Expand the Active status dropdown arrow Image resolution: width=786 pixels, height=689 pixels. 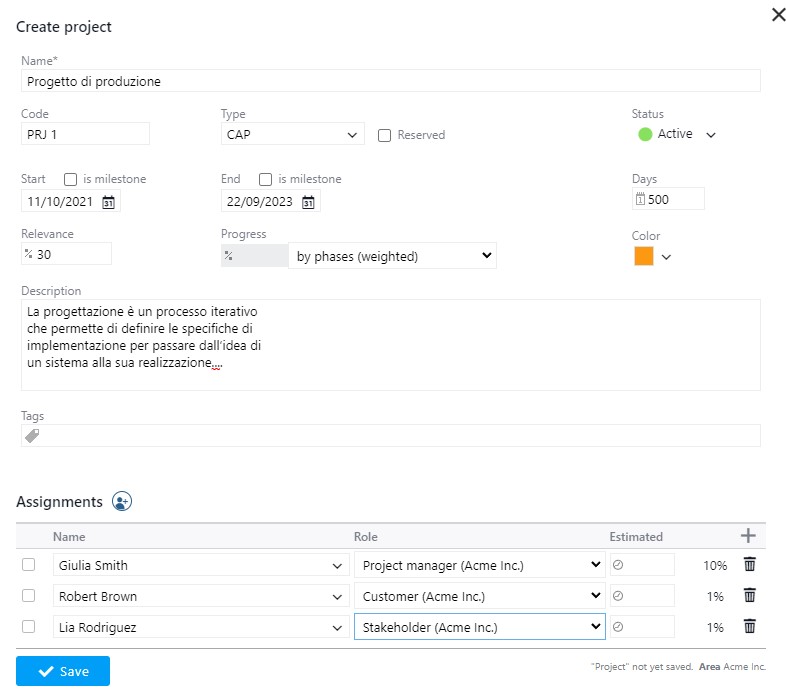711,135
